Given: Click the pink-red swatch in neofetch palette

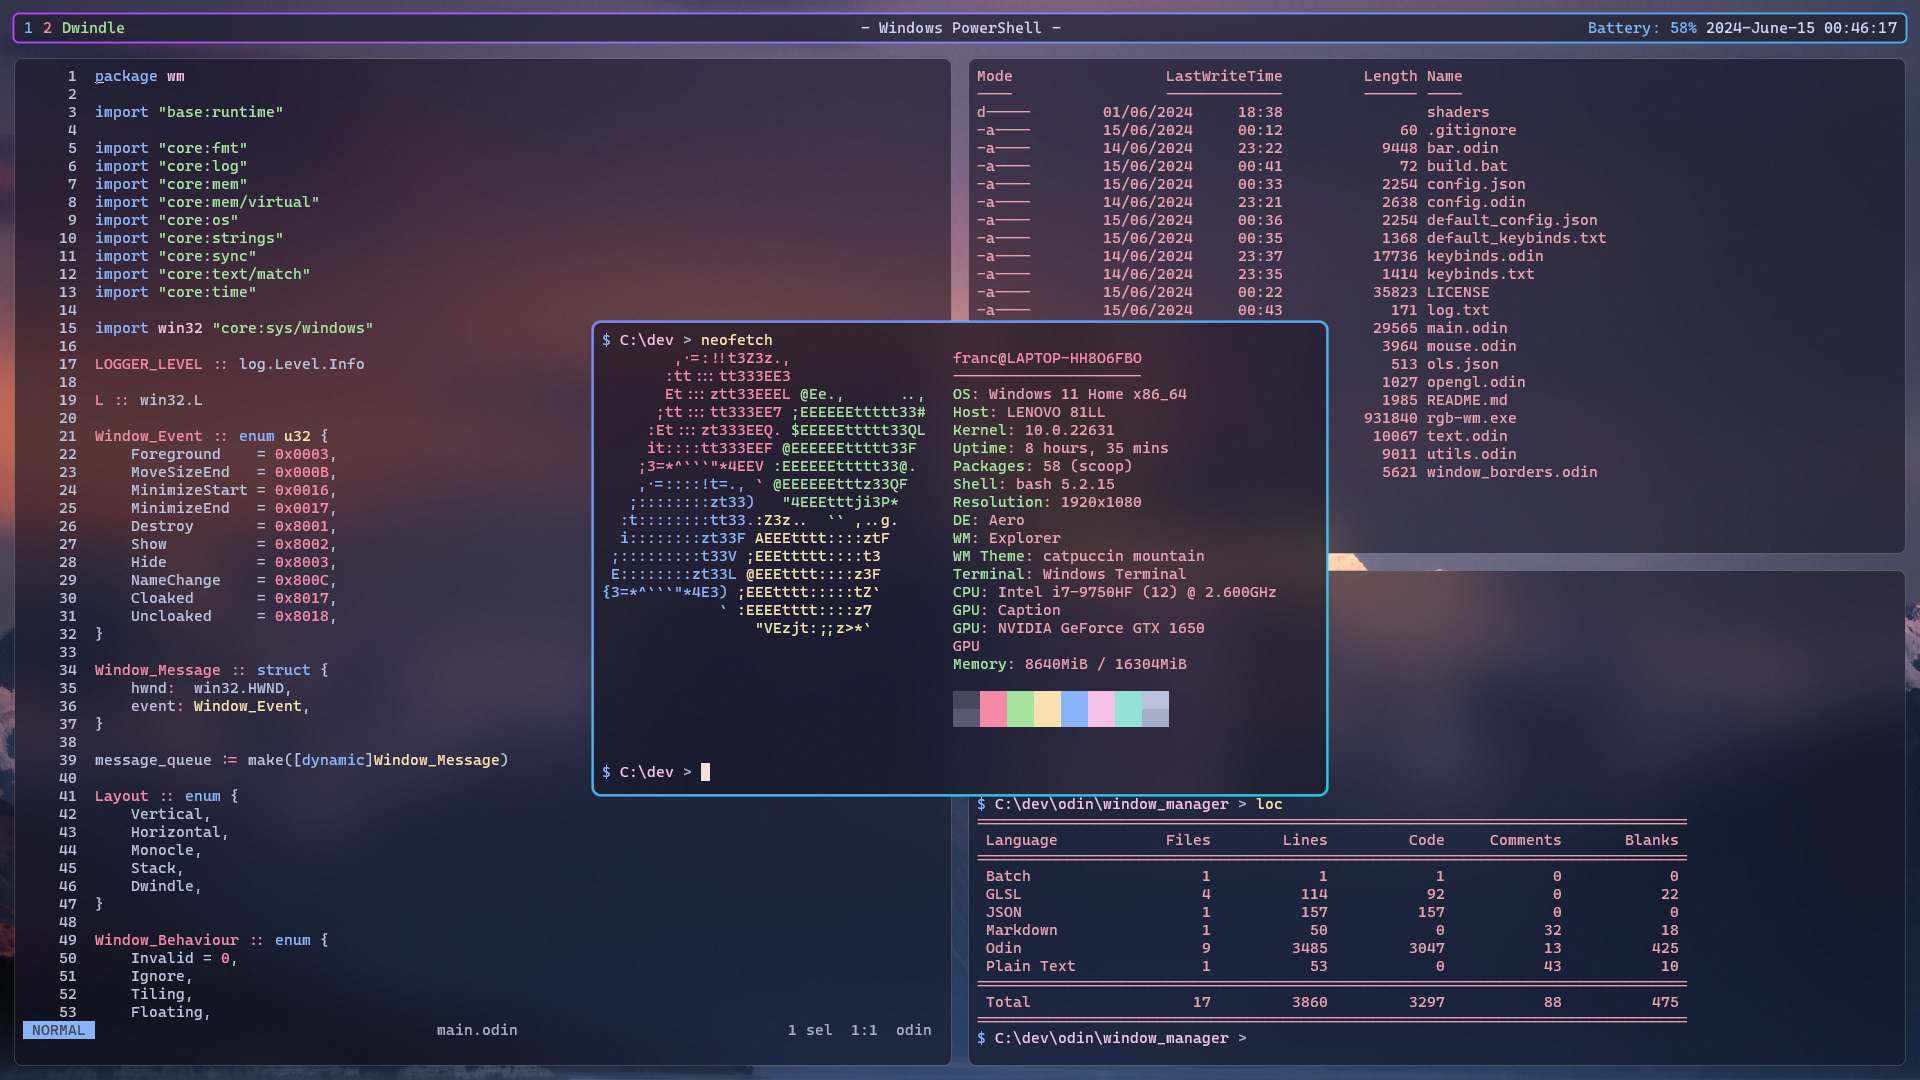Looking at the screenshot, I should pos(993,709).
